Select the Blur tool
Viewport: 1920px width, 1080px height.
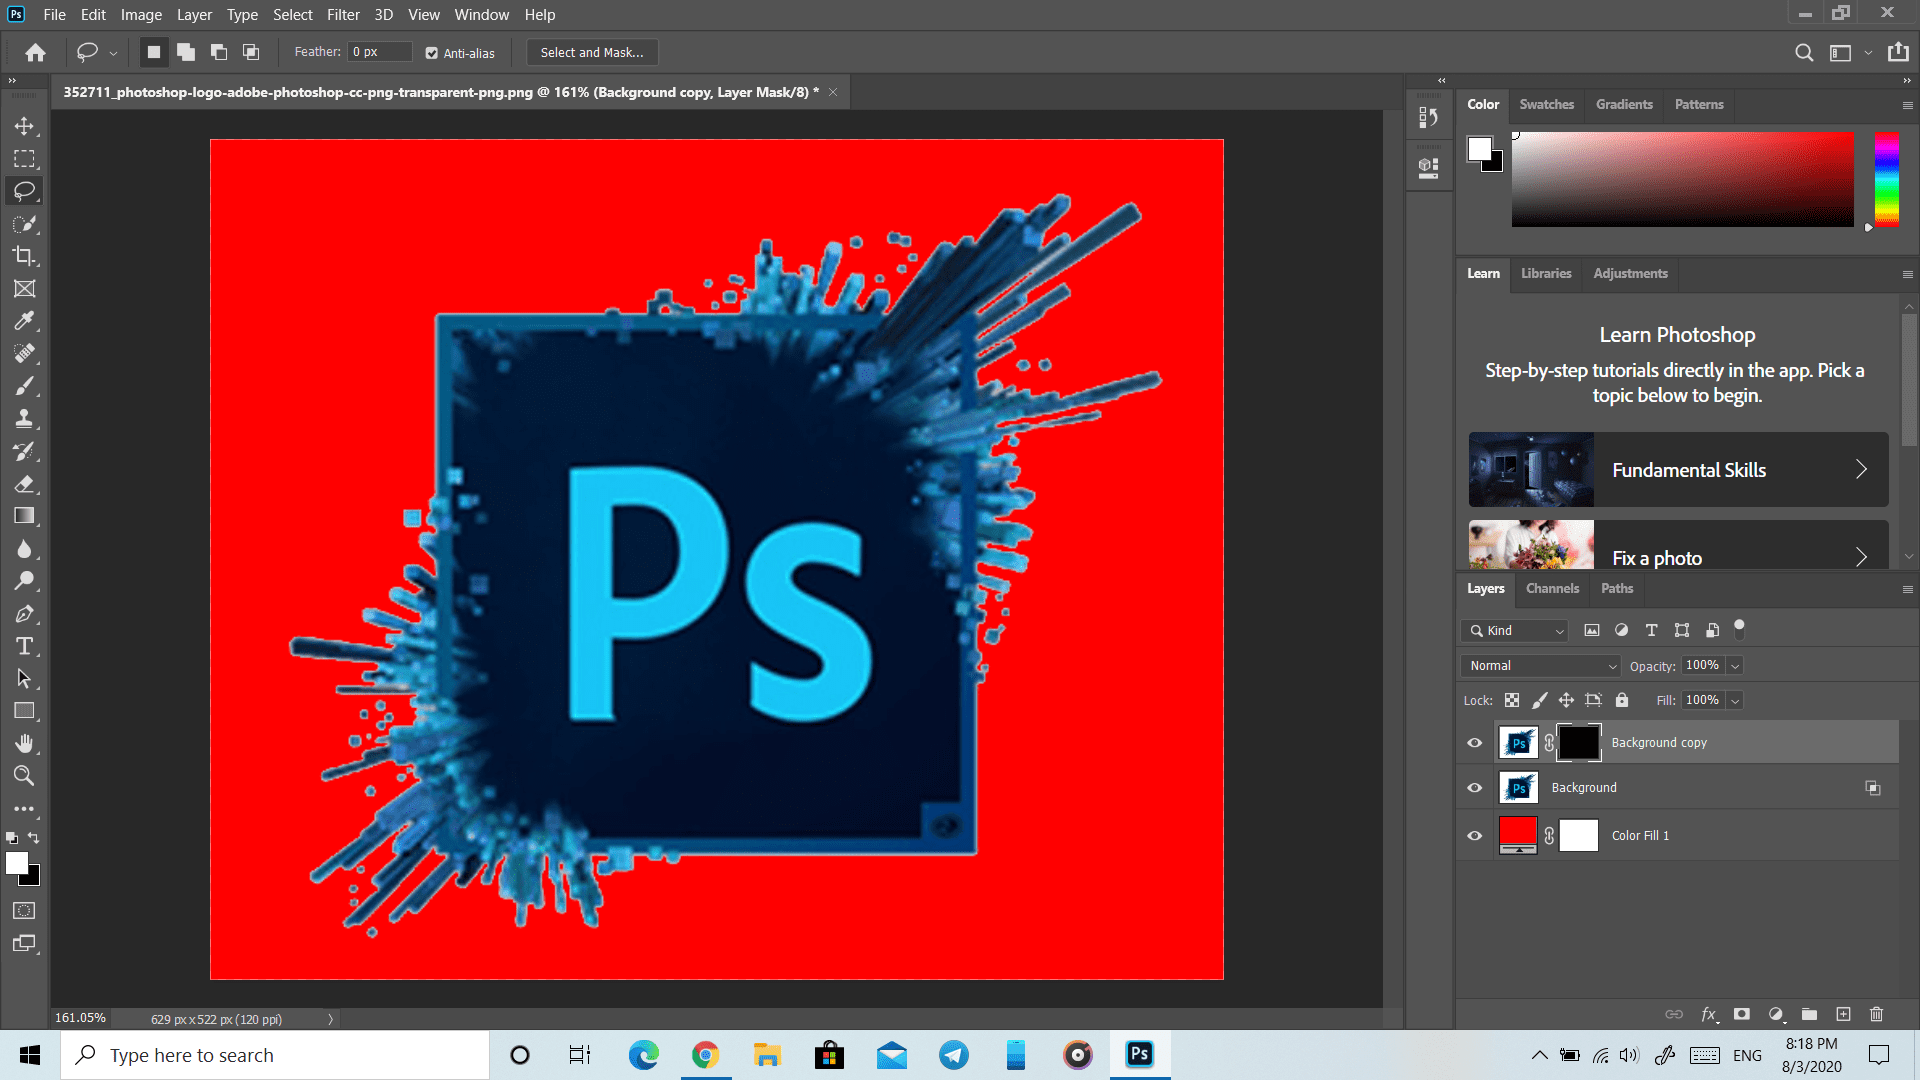tap(24, 549)
